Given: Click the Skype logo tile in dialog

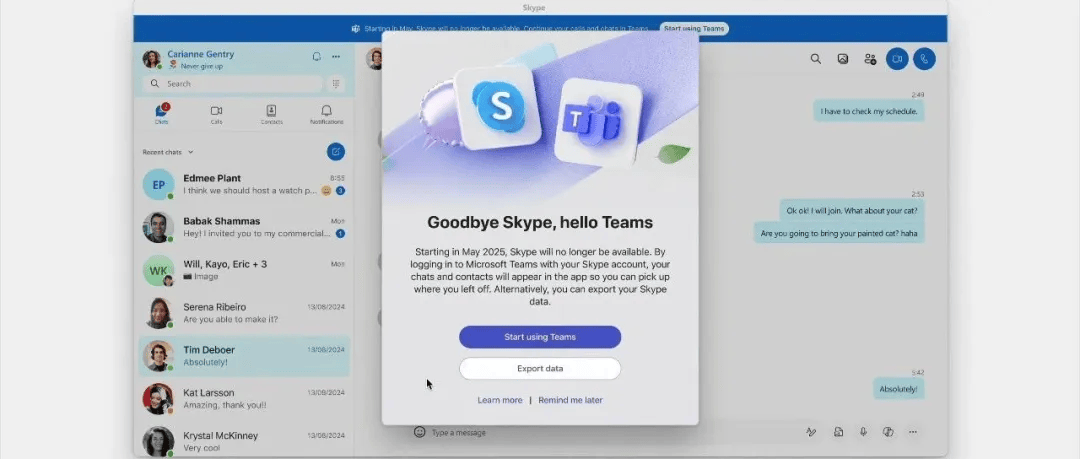Looking at the screenshot, I should point(498,107).
